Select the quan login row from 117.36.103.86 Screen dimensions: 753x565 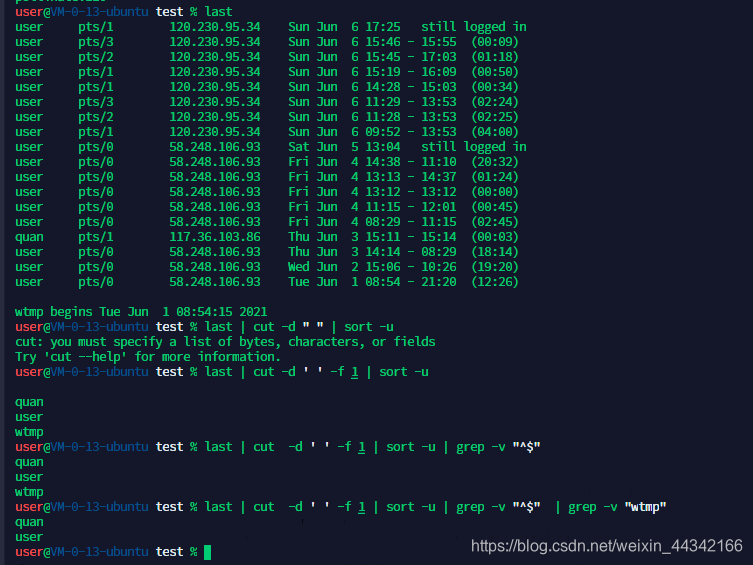(267, 237)
